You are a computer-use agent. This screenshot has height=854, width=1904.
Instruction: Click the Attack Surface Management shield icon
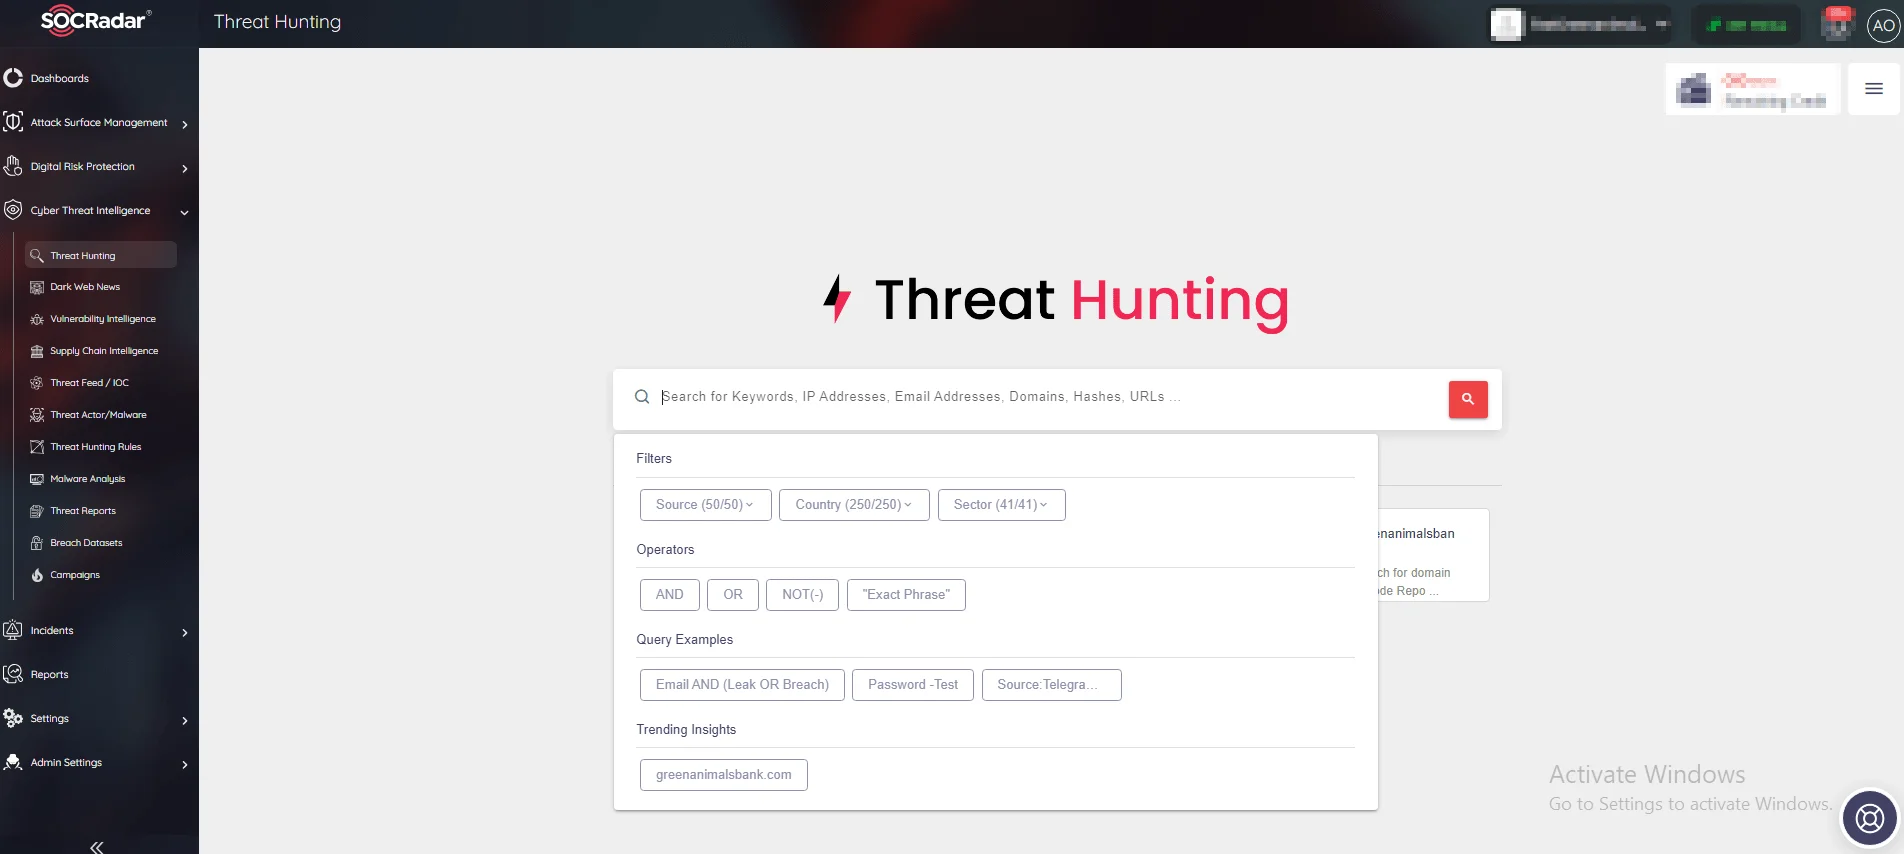pos(13,122)
